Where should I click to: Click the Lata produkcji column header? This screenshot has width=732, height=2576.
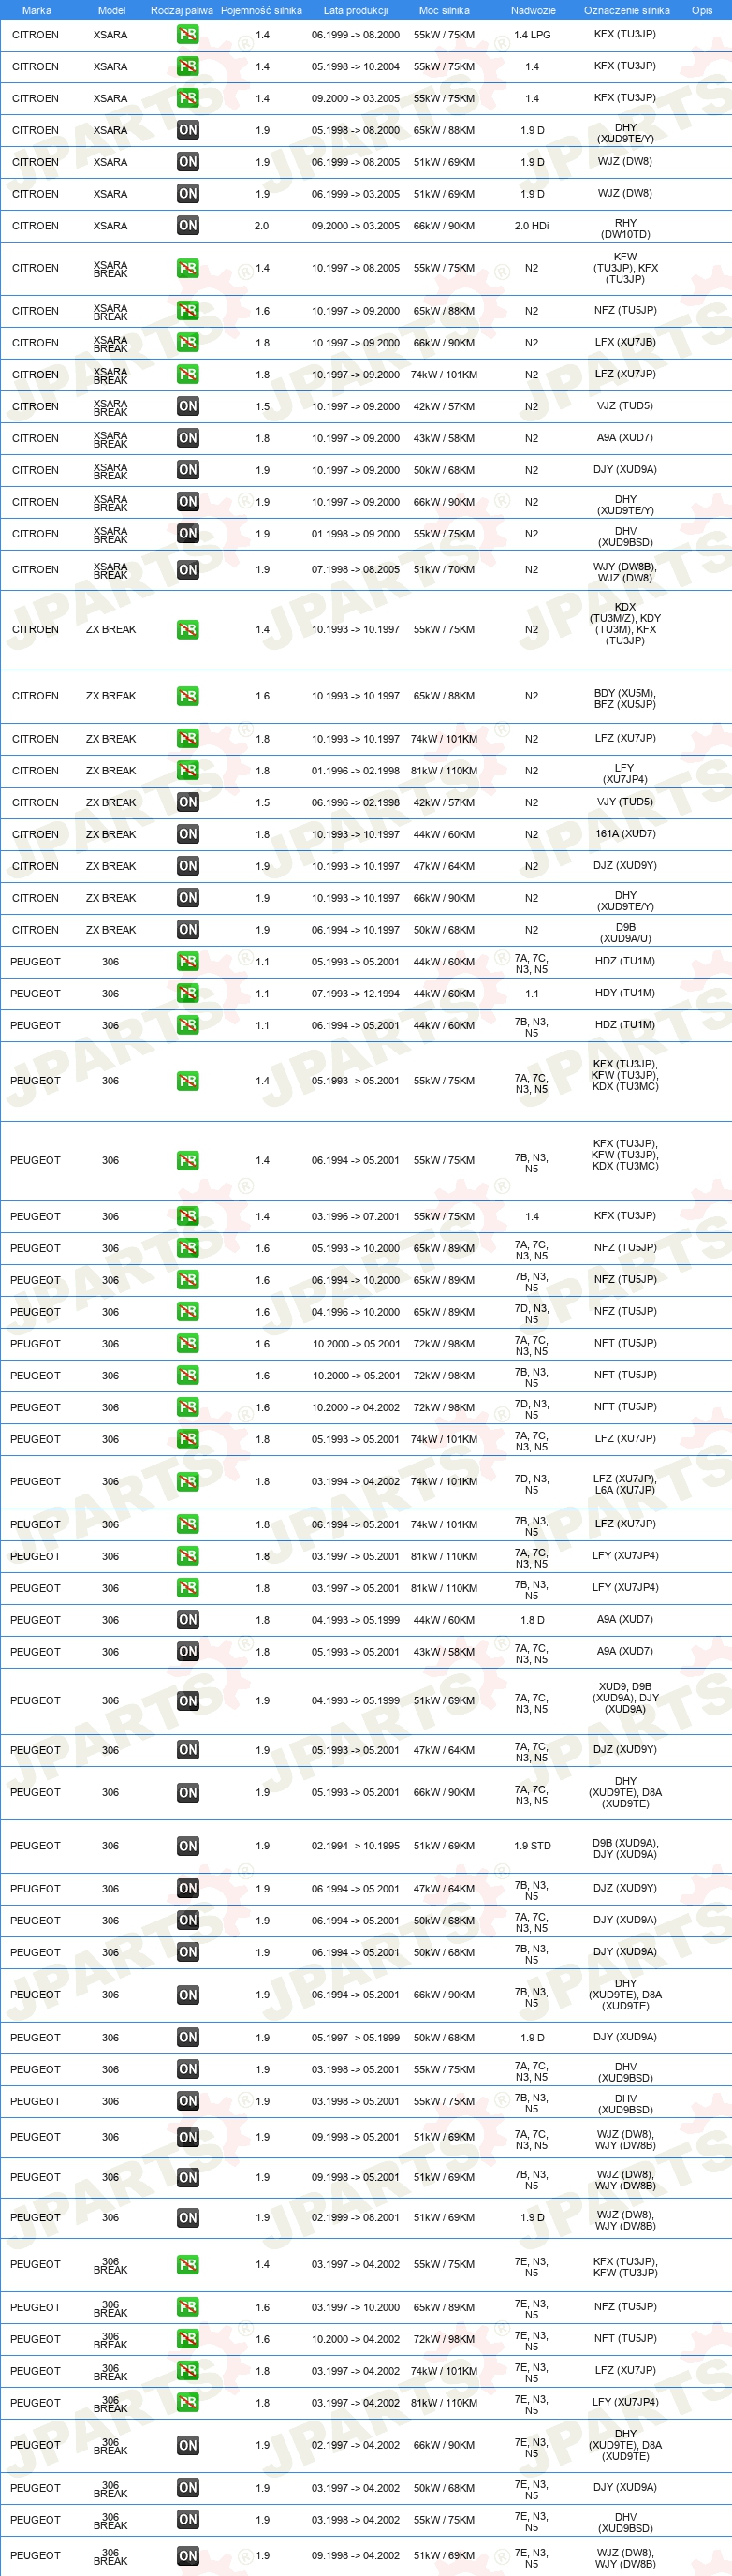355,10
